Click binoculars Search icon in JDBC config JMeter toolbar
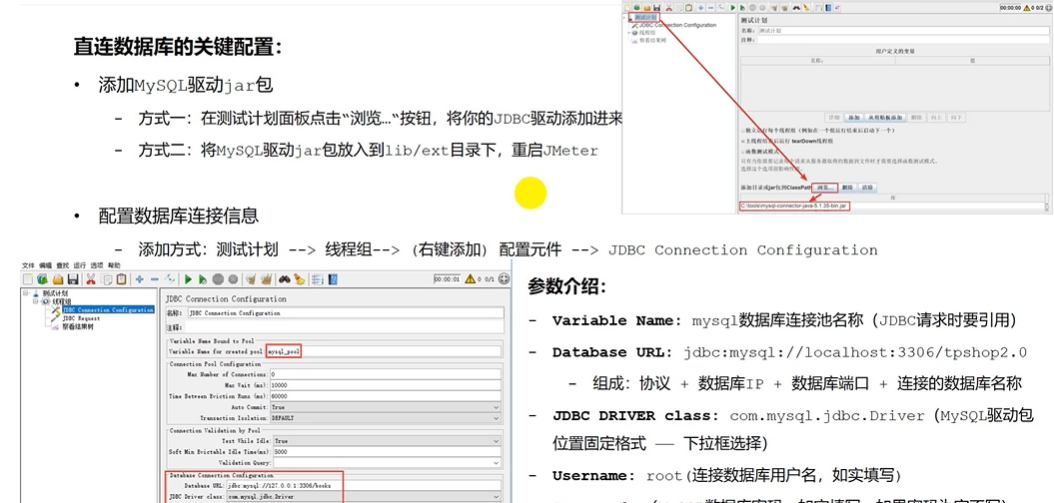The width and height of the screenshot is (1054, 503). [285, 280]
